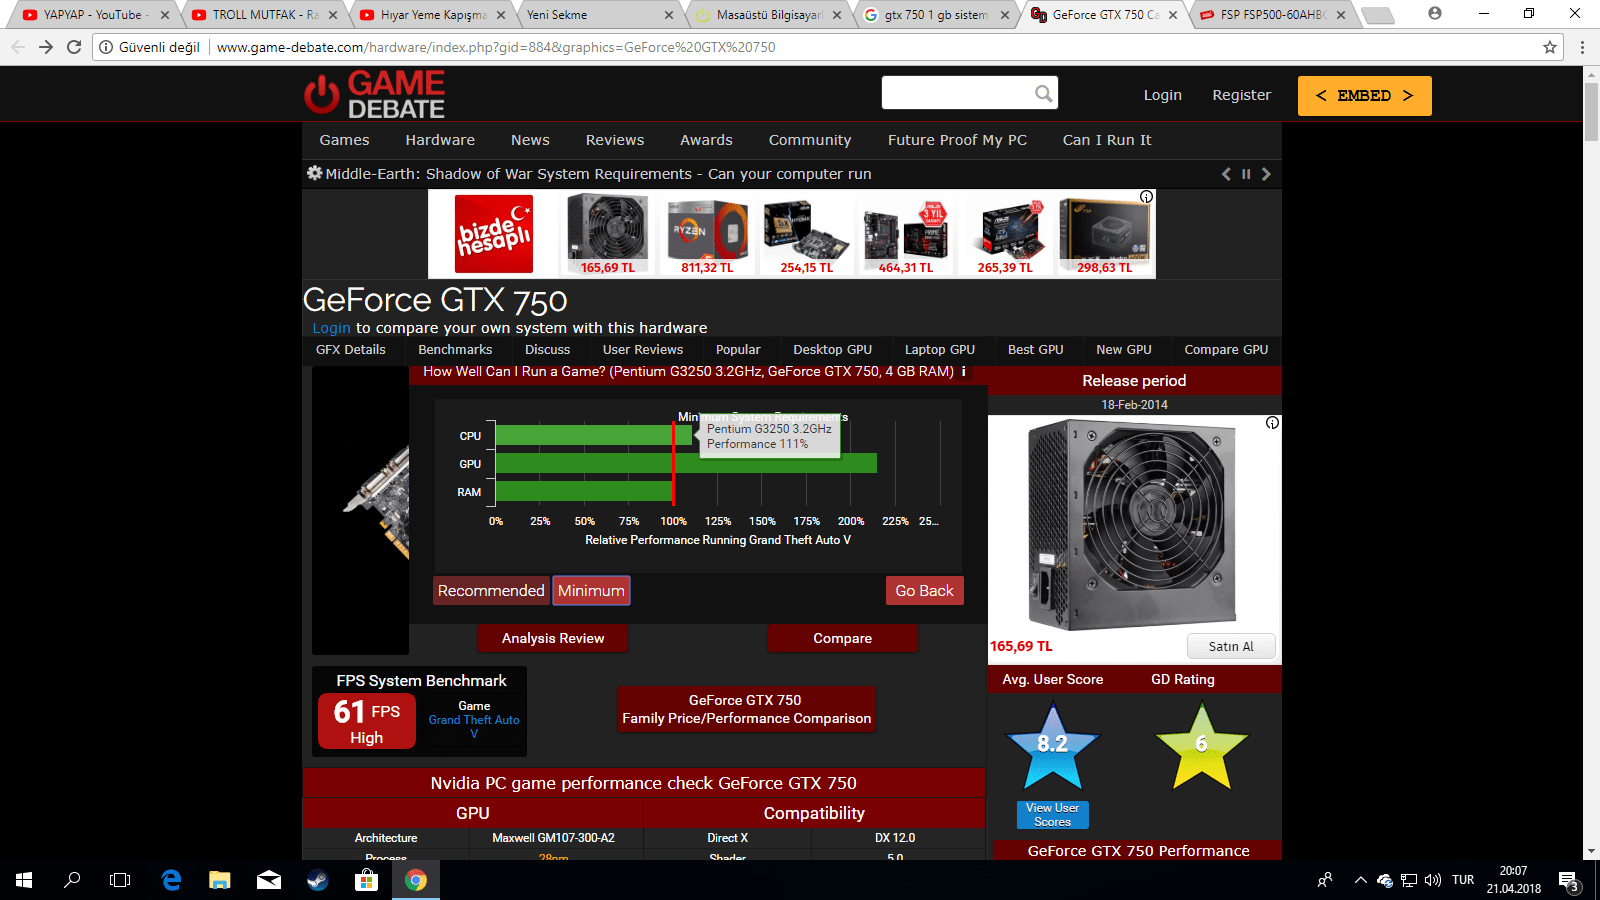Viewport: 1600px width, 900px height.
Task: Click the Chrome profile icon
Action: [1435, 14]
